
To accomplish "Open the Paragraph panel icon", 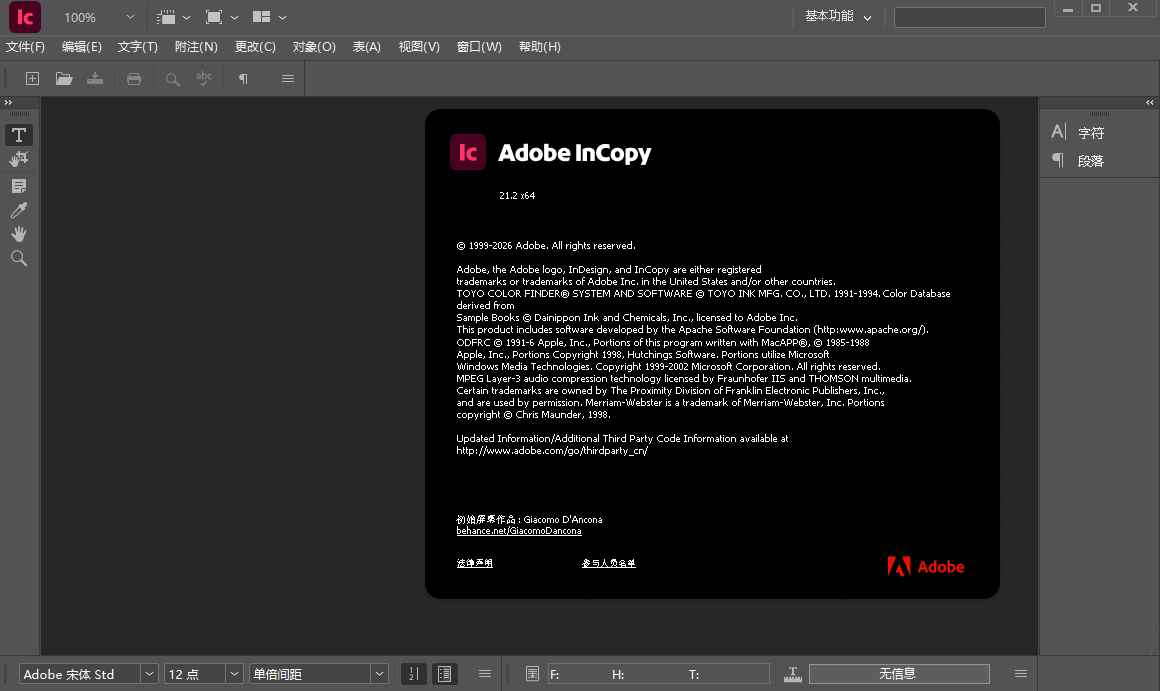I will (x=1059, y=161).
